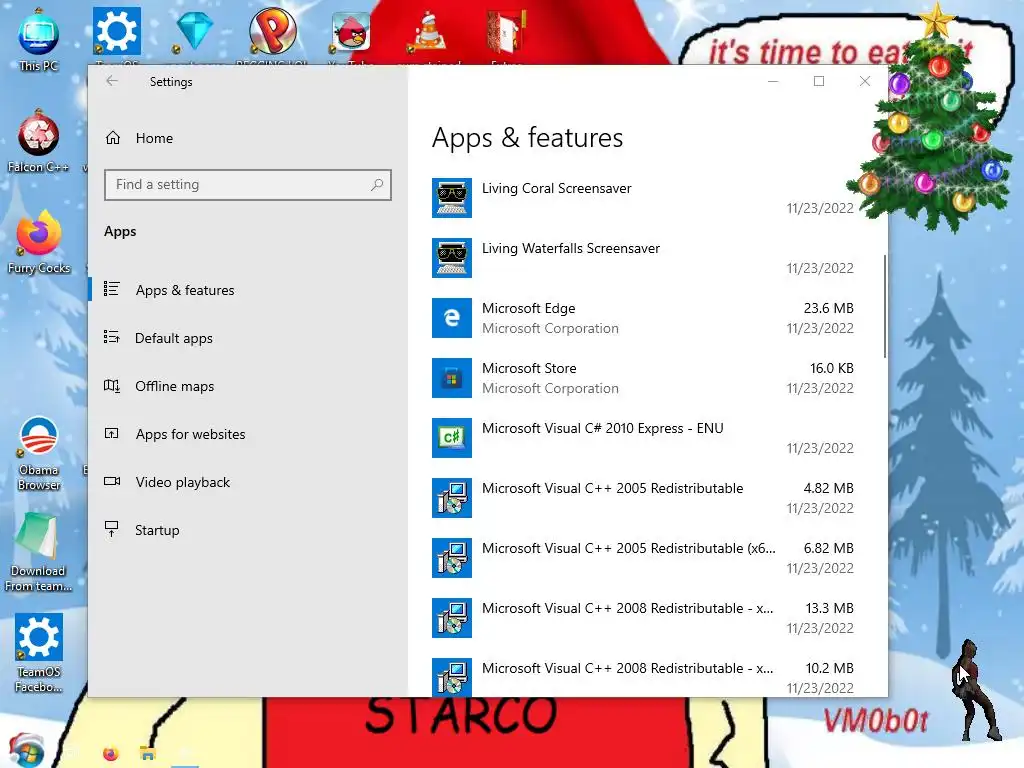Select the Angry Birds desktop icon
This screenshot has height=768, width=1024.
point(351,32)
